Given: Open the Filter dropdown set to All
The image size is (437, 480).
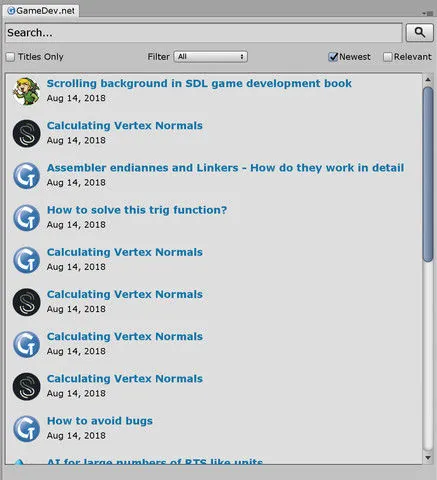Looking at the screenshot, I should click(x=210, y=57).
